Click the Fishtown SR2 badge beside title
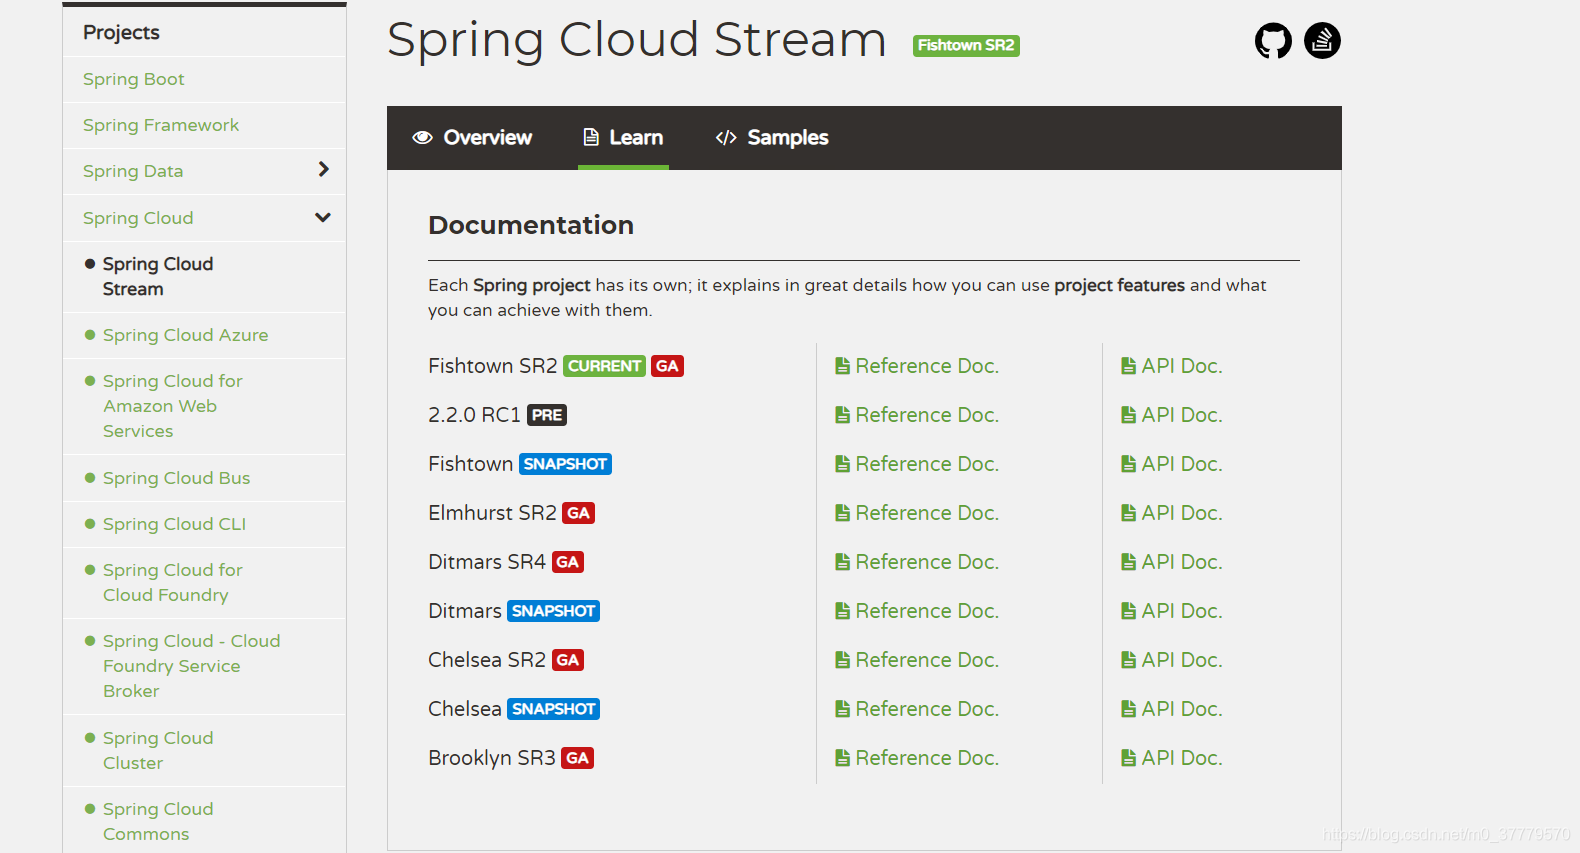This screenshot has height=853, width=1580. 966,45
